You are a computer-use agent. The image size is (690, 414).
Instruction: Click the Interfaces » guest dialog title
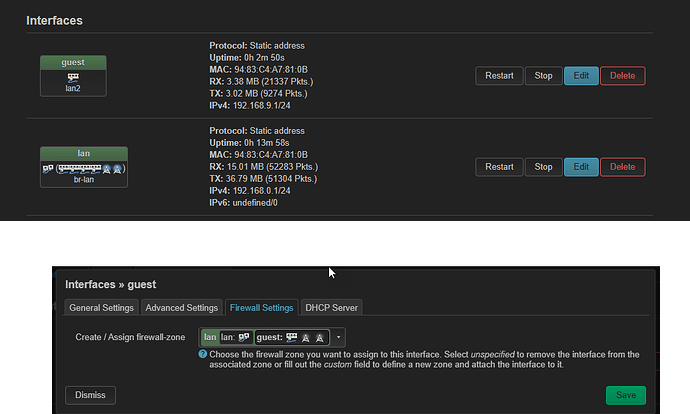110,285
